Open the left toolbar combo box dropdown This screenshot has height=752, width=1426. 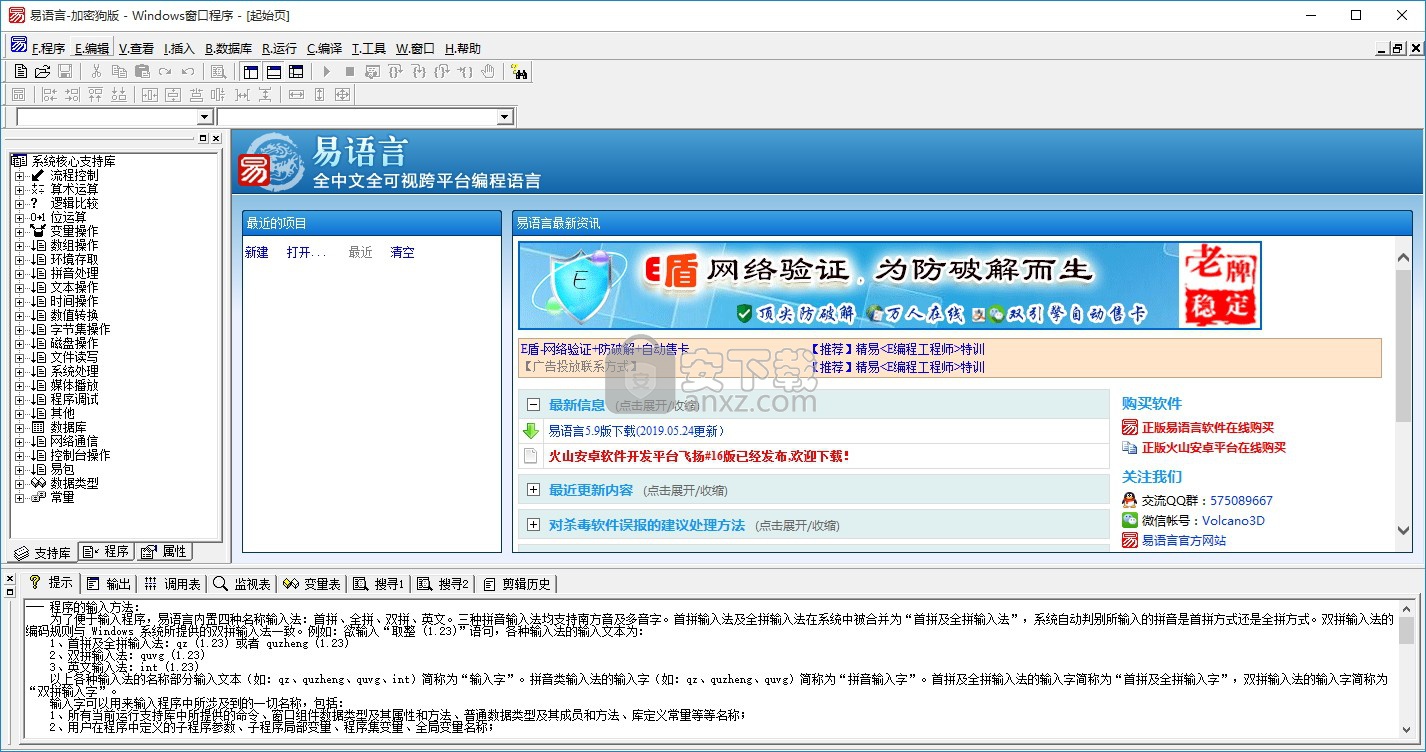click(204, 118)
